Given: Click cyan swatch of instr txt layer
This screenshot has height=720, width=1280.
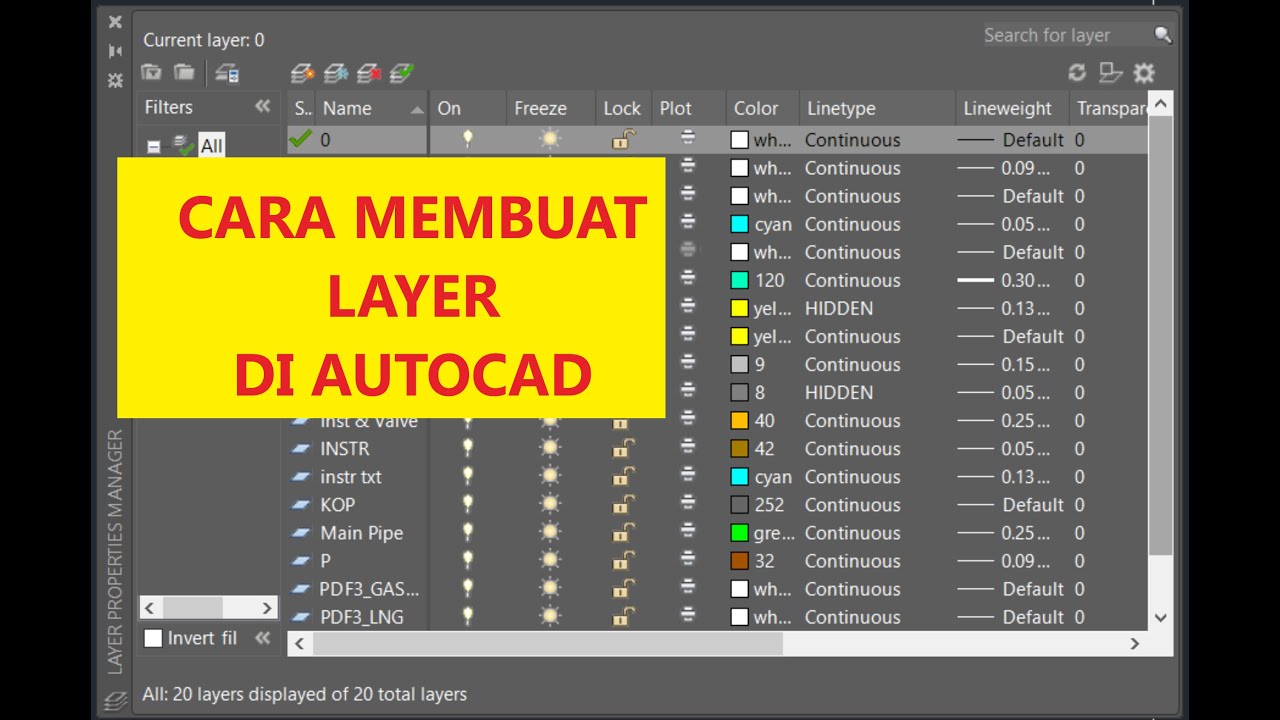Looking at the screenshot, I should 740,477.
